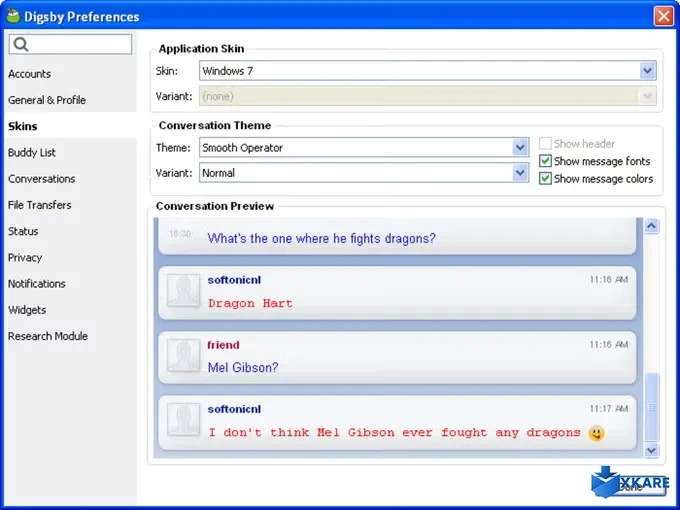Image resolution: width=680 pixels, height=510 pixels.
Task: Disable Show message fonts
Action: click(545, 161)
